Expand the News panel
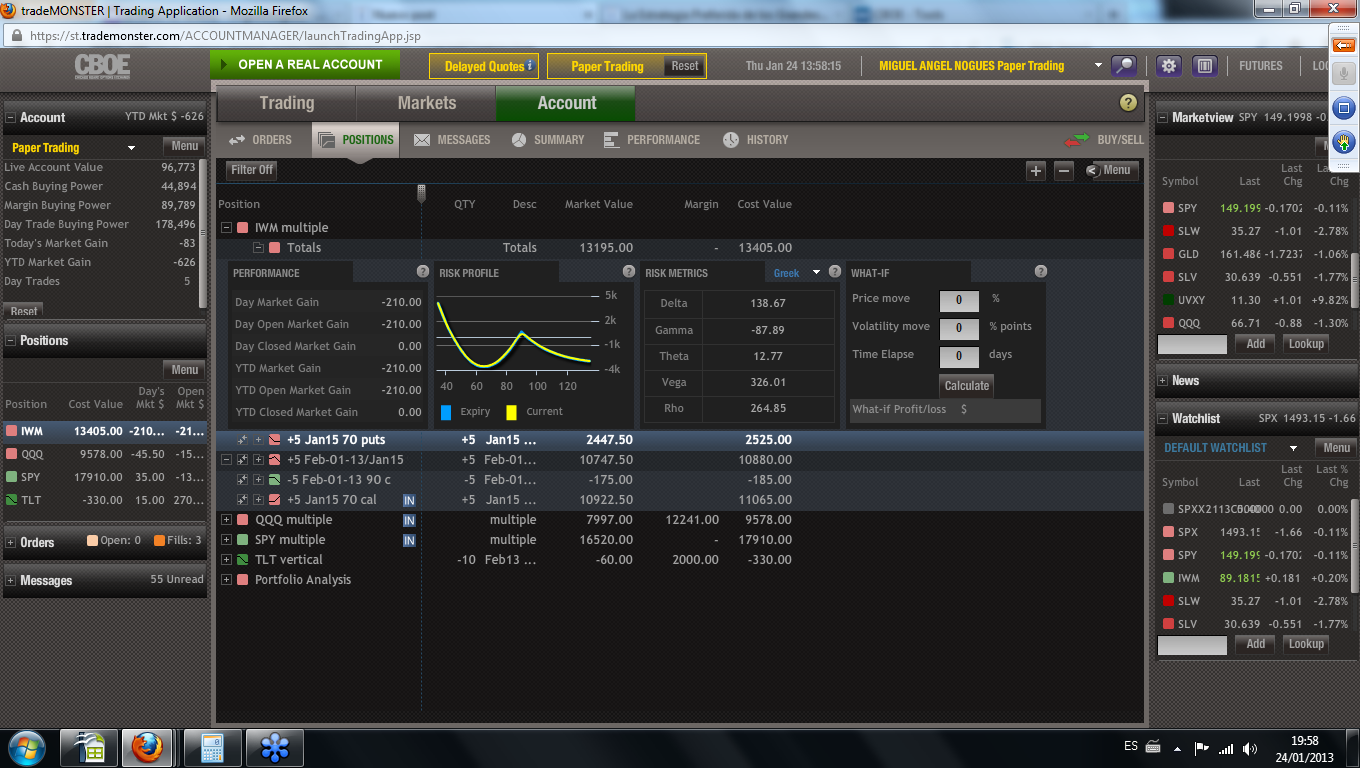The height and width of the screenshot is (768, 1360). 1163,381
